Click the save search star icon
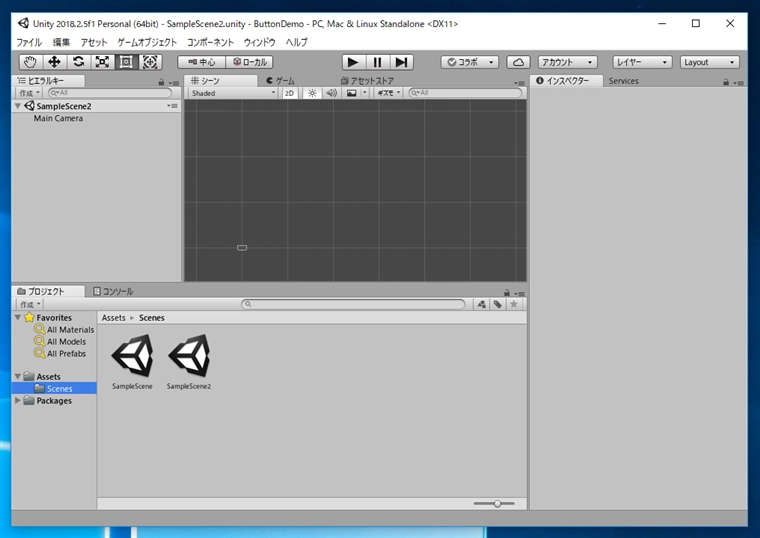Image resolution: width=760 pixels, height=538 pixels. coord(514,304)
